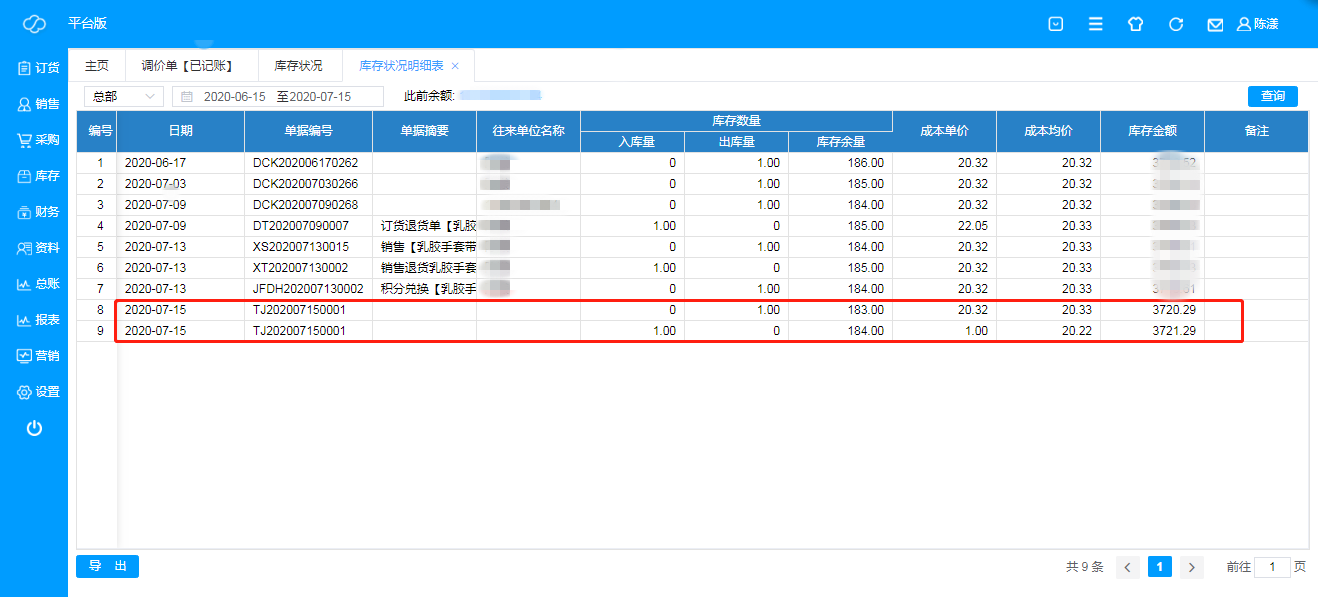Select document number DT202007090007
The image size is (1318, 597).
[x=301, y=226]
